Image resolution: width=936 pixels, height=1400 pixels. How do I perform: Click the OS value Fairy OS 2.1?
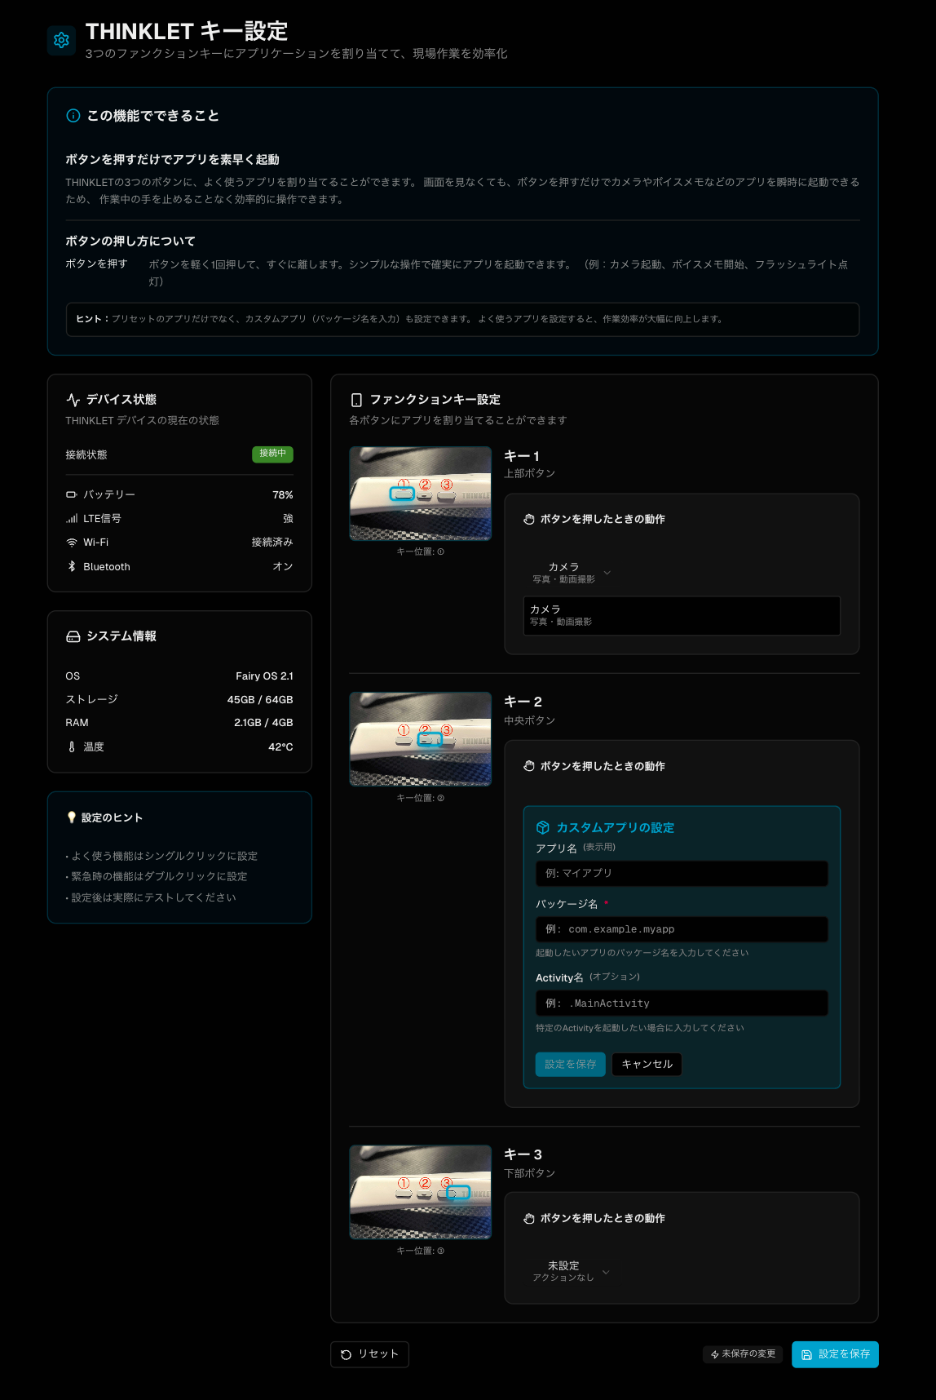(264, 677)
